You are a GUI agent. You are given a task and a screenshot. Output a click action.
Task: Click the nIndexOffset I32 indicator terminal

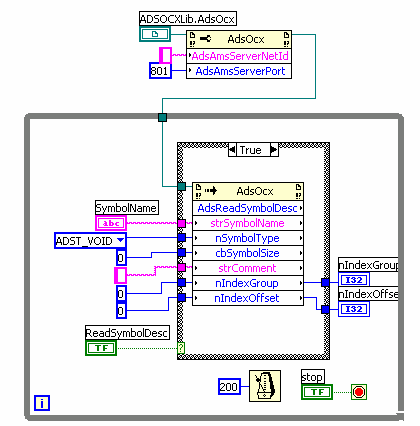pos(354,309)
